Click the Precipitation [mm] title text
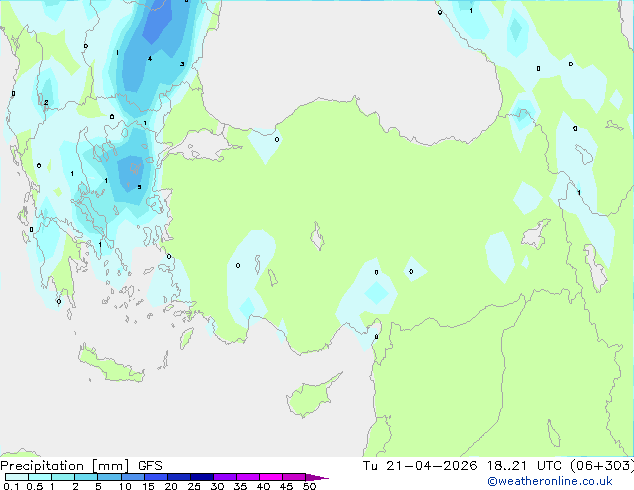The height and width of the screenshot is (490, 634). 65,466
